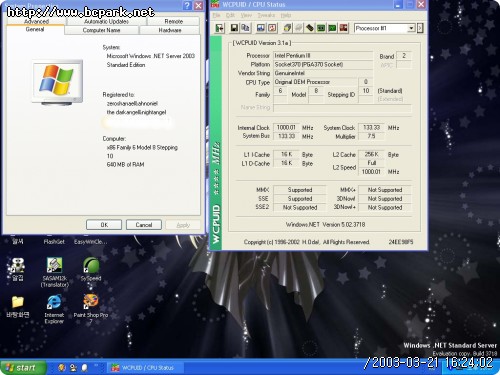500x375 pixels.
Task: Click the question mark help button in System Properties
Action: coord(187,5)
